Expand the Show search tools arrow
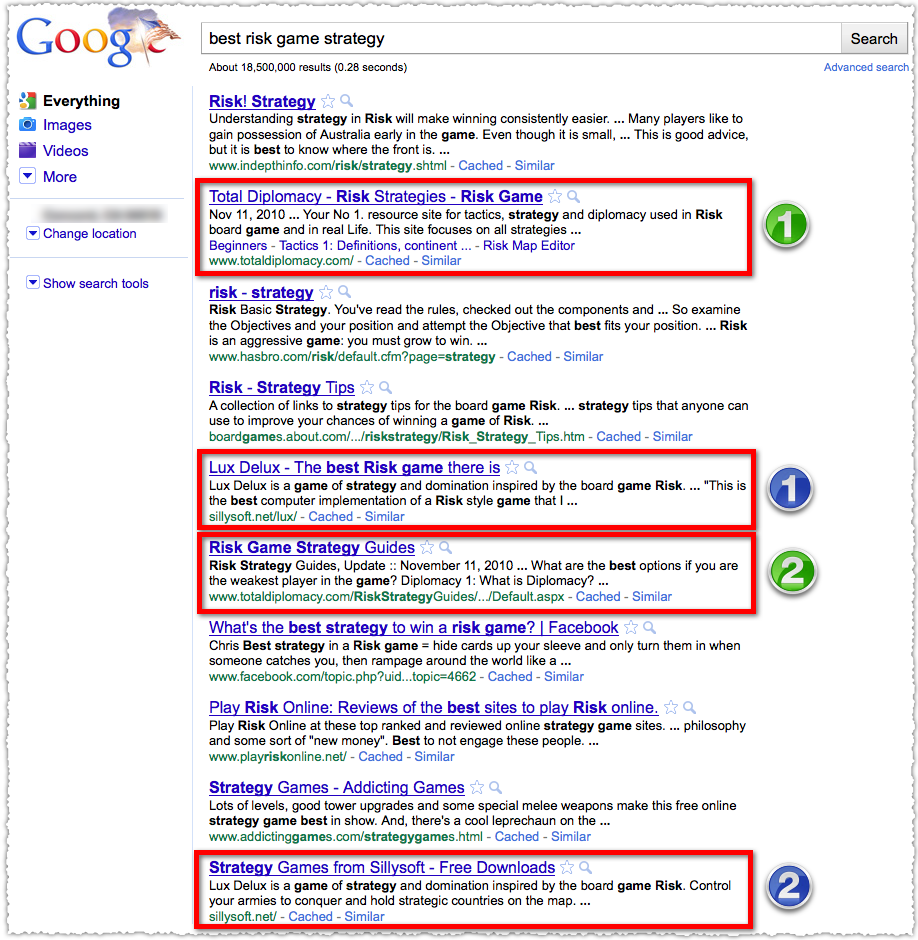 coord(33,282)
